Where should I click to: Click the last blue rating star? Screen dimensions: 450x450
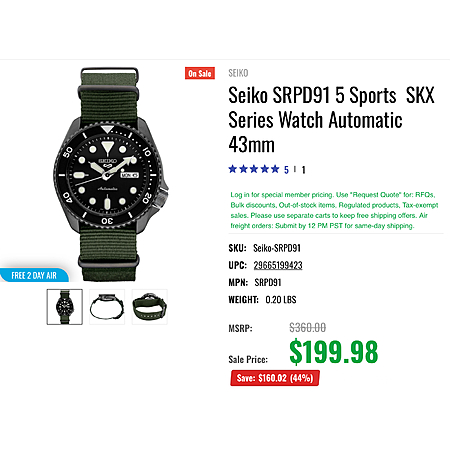click(275, 169)
